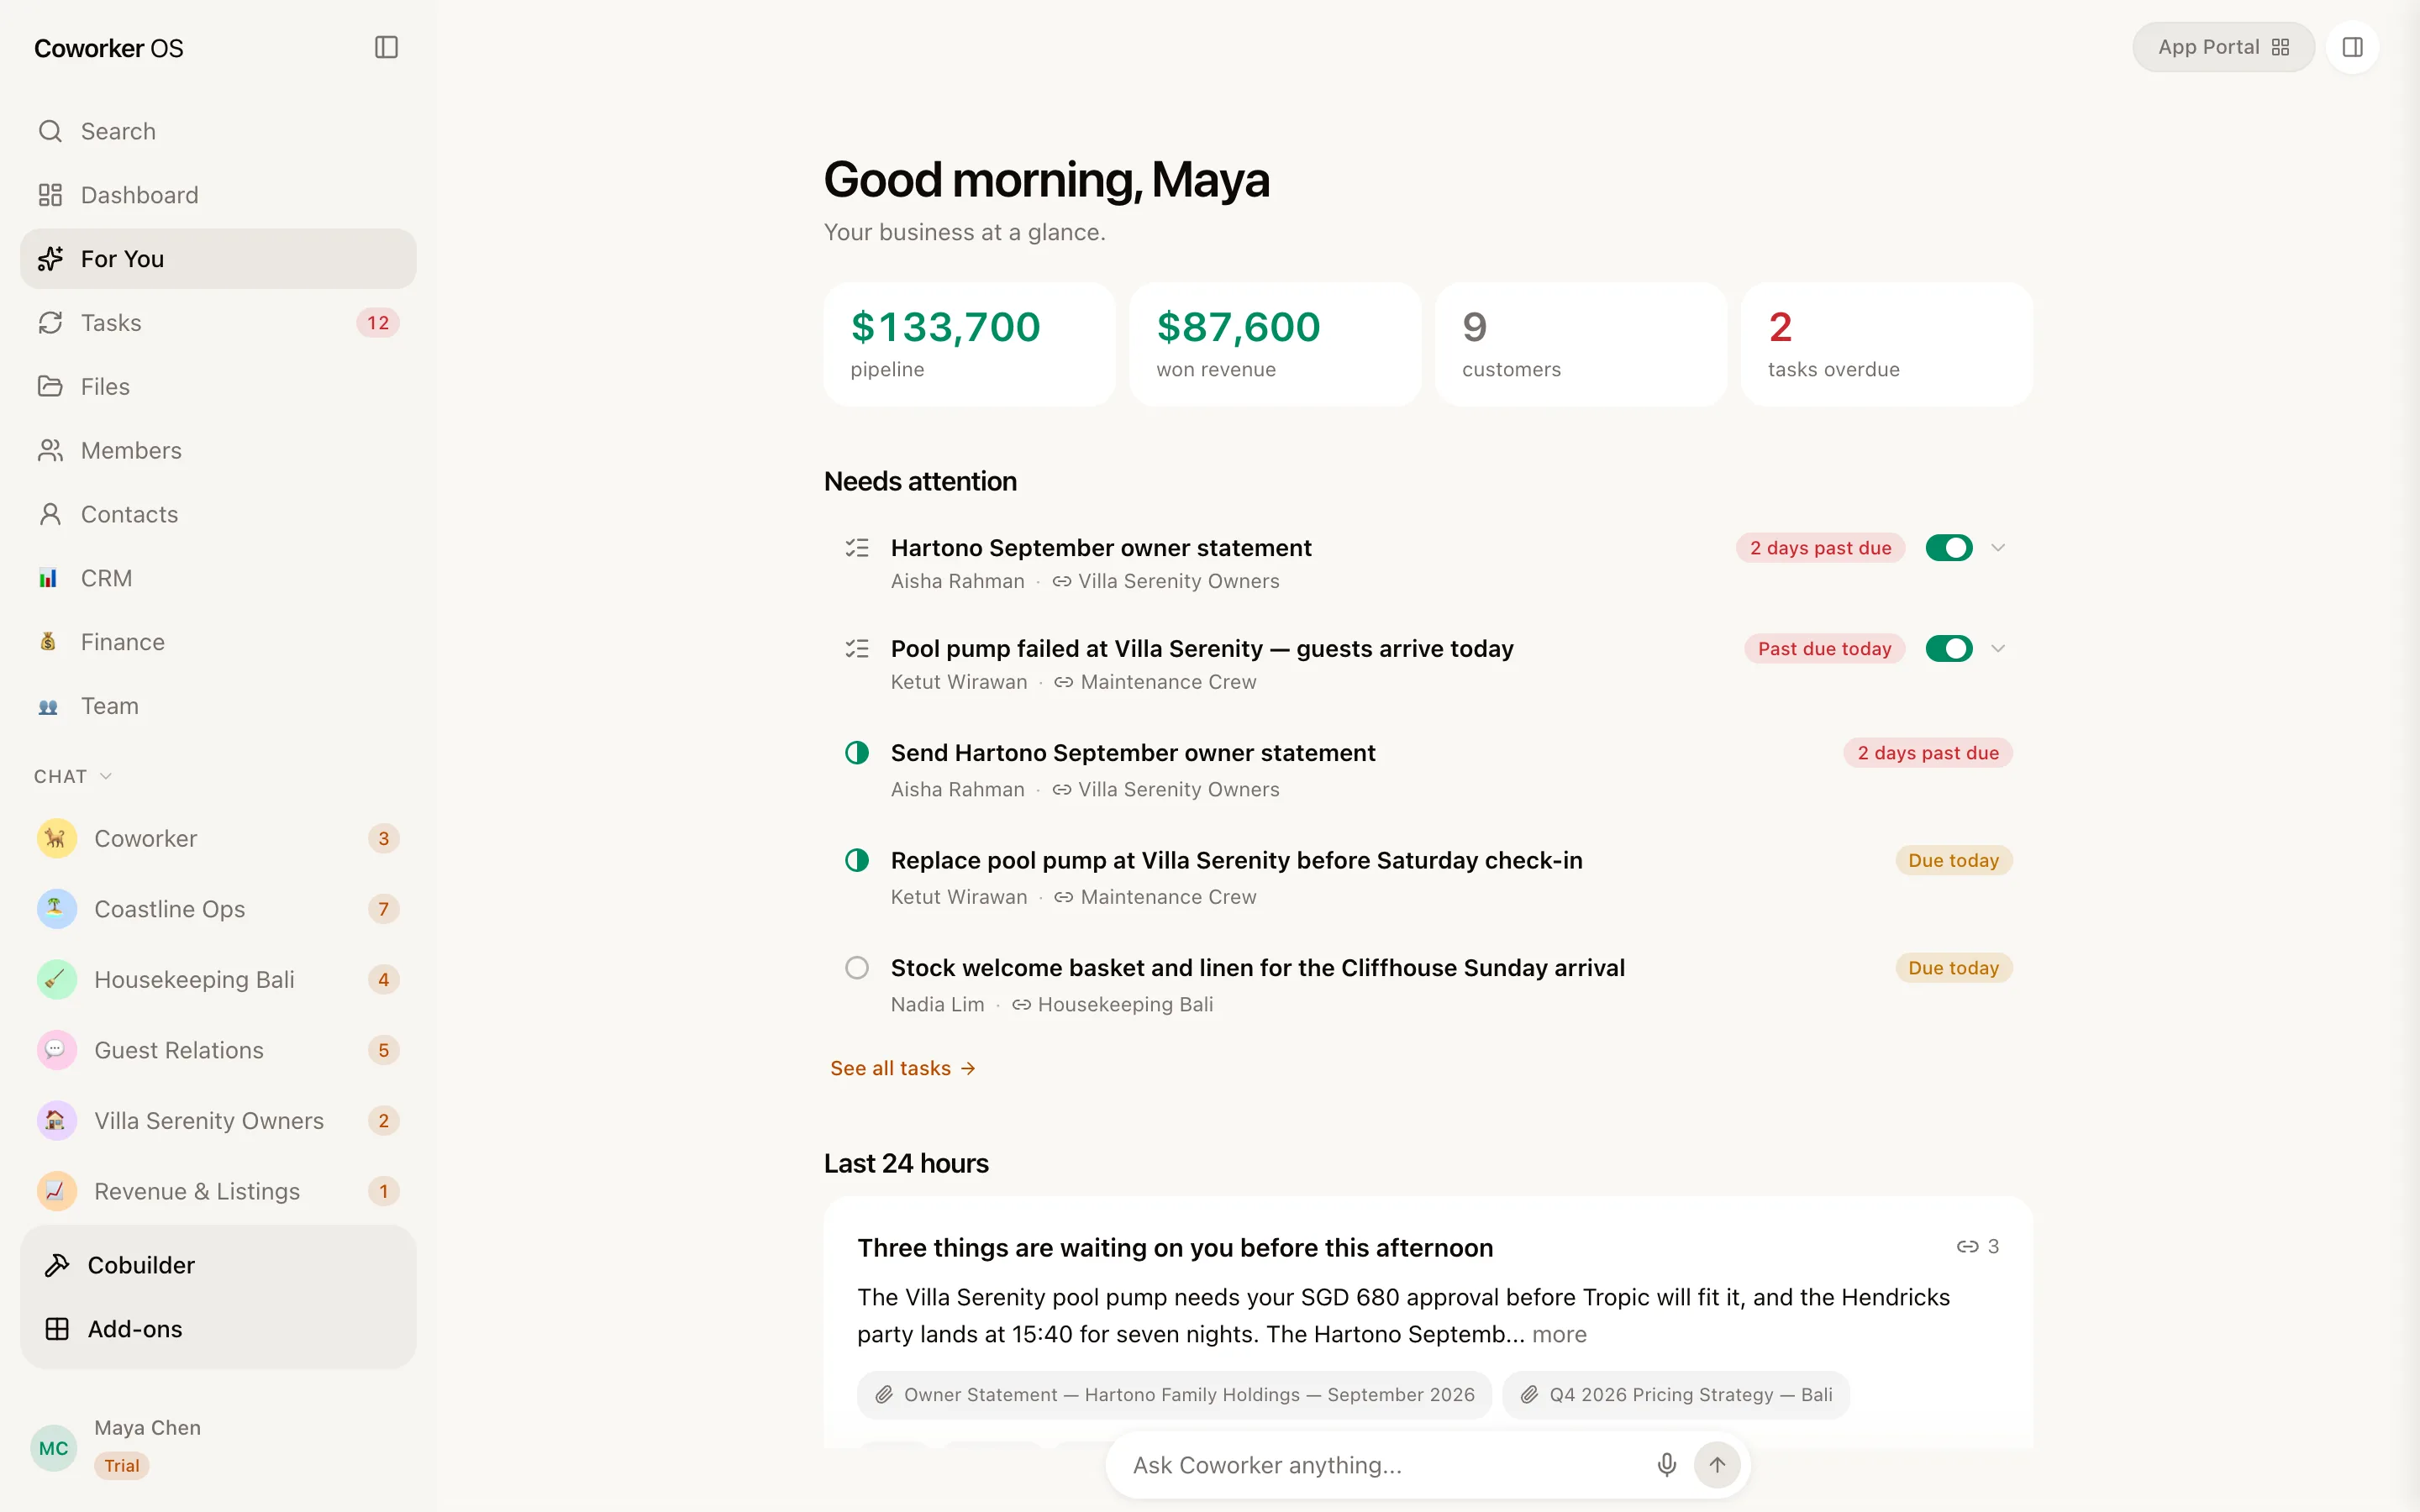
Task: Click the Trial badge under Maya Chen
Action: click(122, 1466)
